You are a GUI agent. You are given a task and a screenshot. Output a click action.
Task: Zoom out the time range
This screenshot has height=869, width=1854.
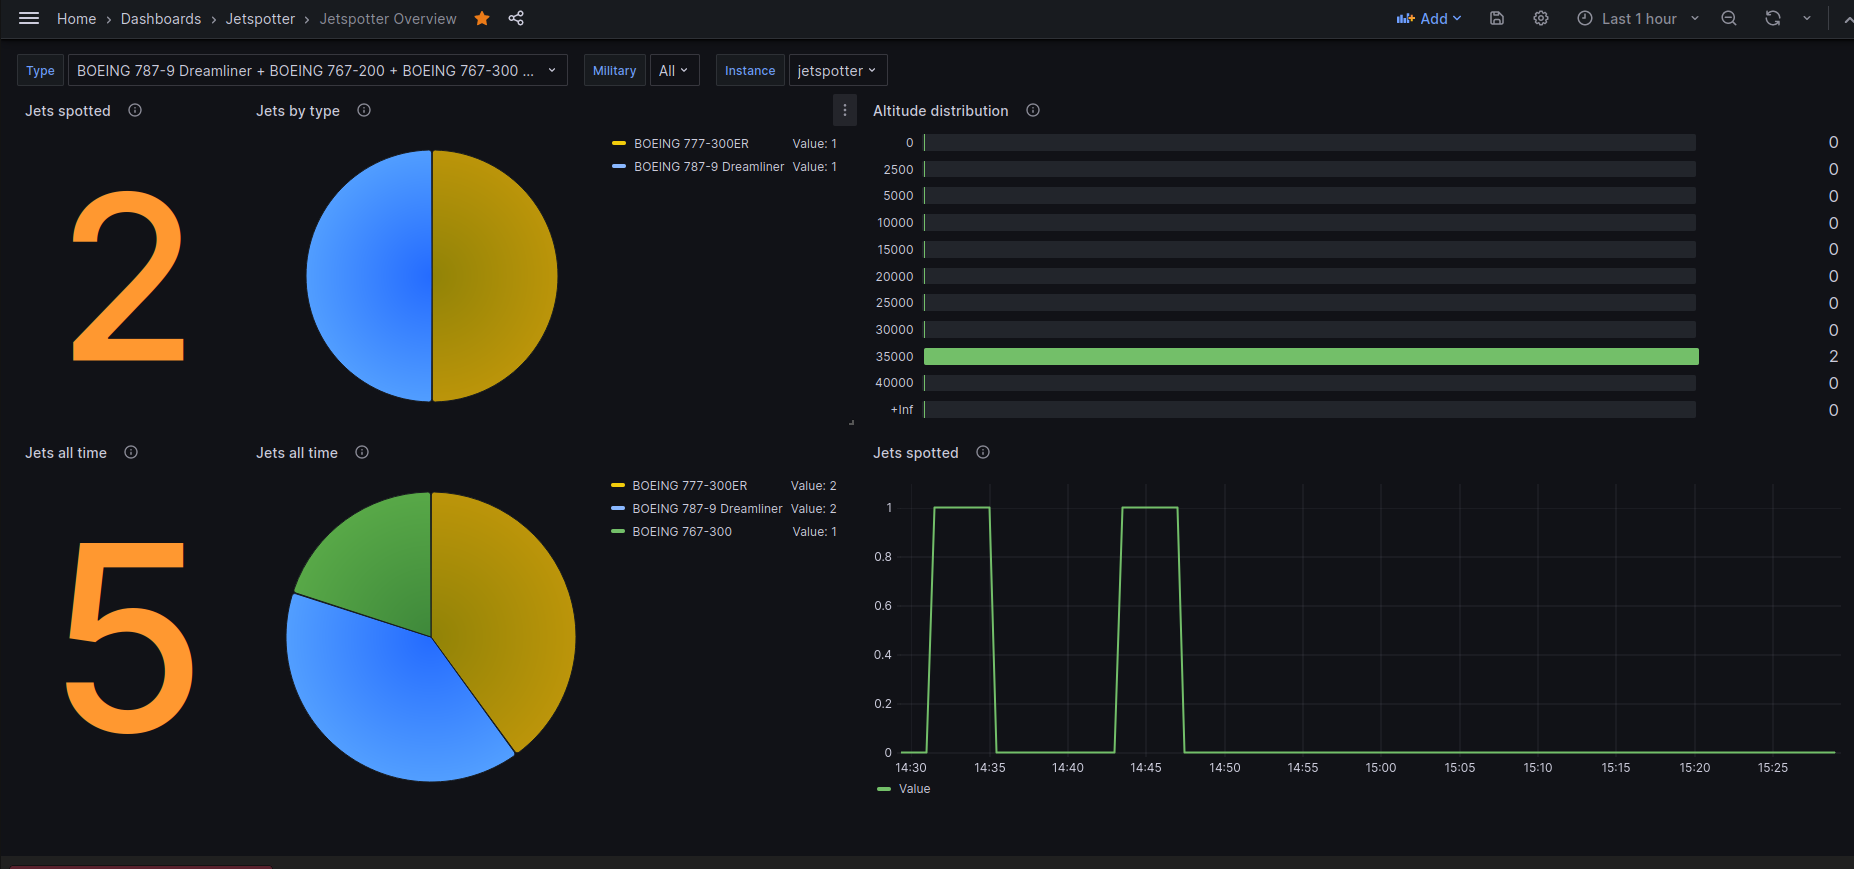1729,18
